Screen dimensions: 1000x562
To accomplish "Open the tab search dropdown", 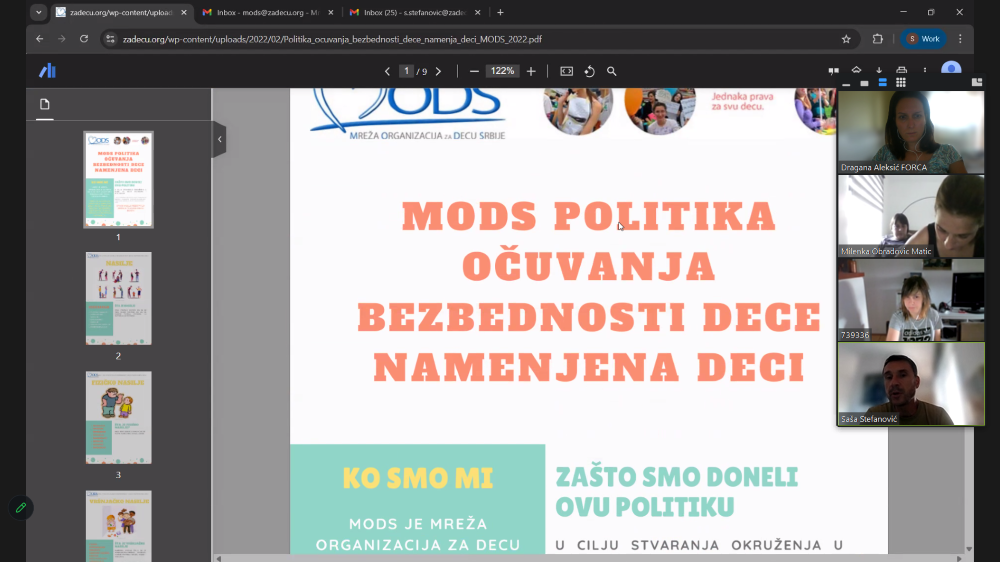I will [39, 12].
